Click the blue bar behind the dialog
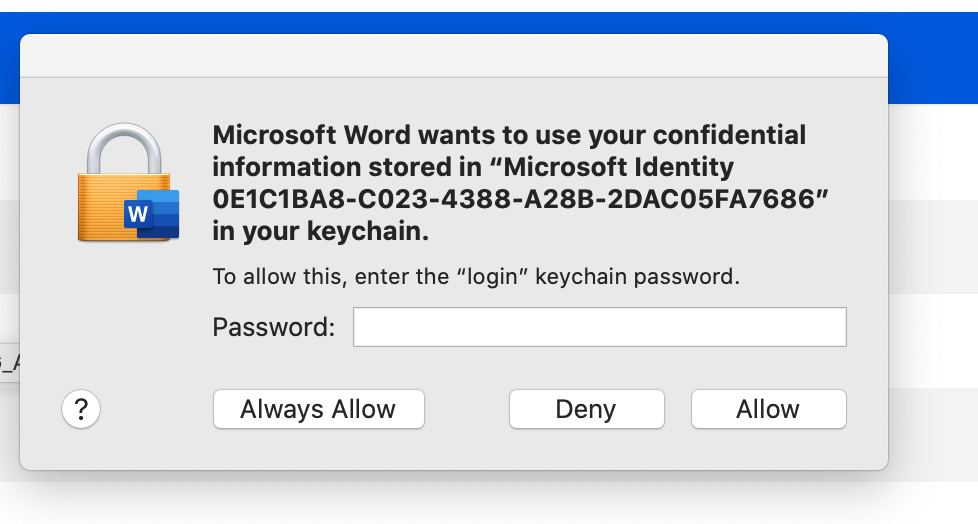Image resolution: width=978 pixels, height=524 pixels. coord(930,60)
